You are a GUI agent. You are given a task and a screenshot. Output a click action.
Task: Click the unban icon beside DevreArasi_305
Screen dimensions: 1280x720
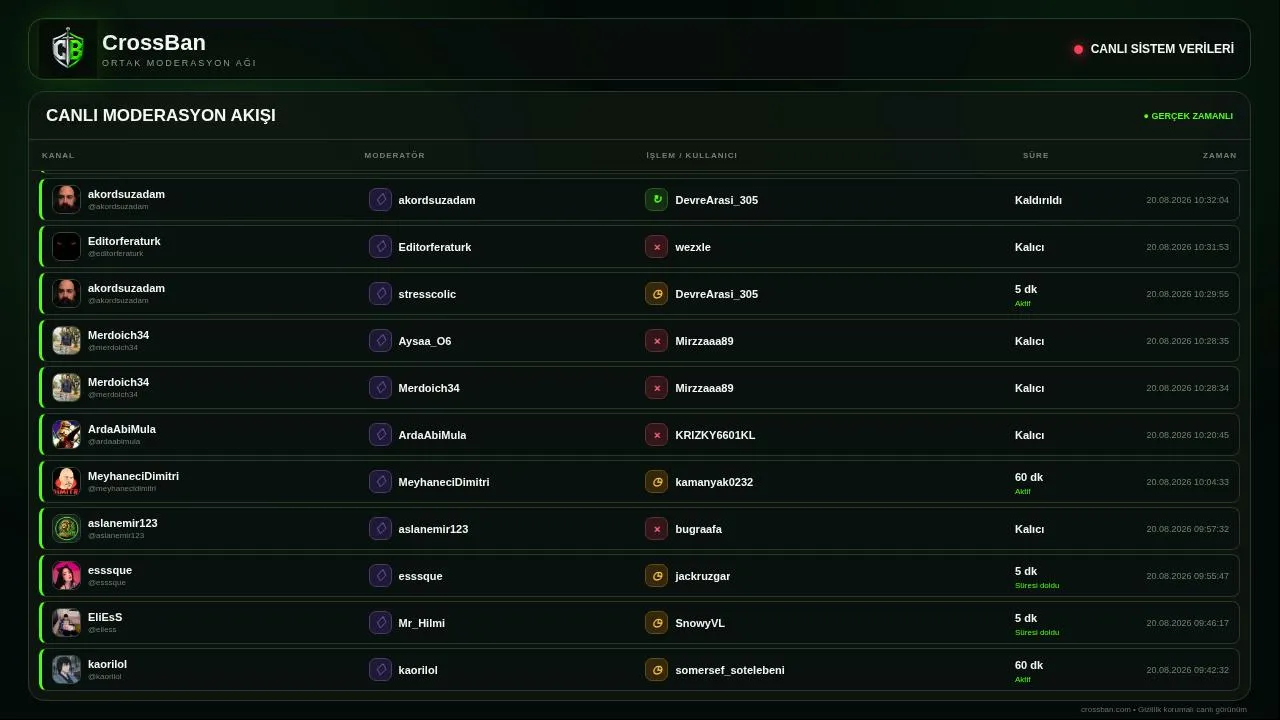(656, 200)
